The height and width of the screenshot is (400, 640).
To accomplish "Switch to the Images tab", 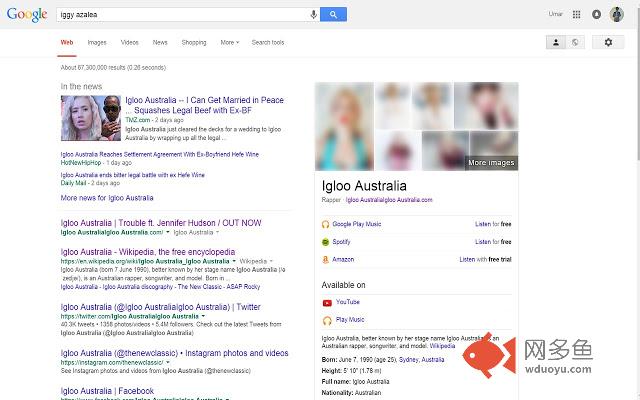I will pos(97,42).
